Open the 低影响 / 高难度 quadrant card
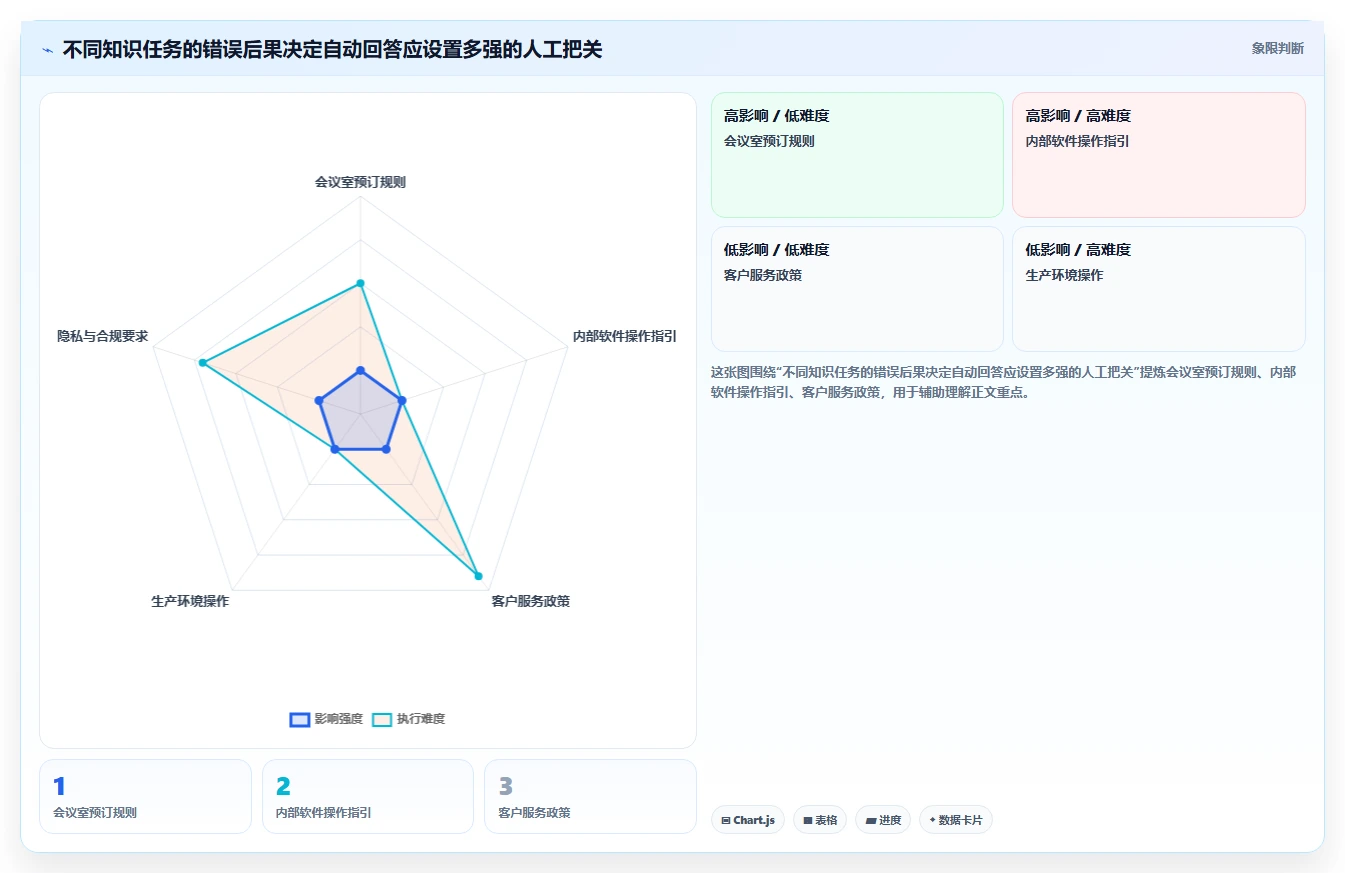This screenshot has height=873, width=1345. coord(1159,289)
